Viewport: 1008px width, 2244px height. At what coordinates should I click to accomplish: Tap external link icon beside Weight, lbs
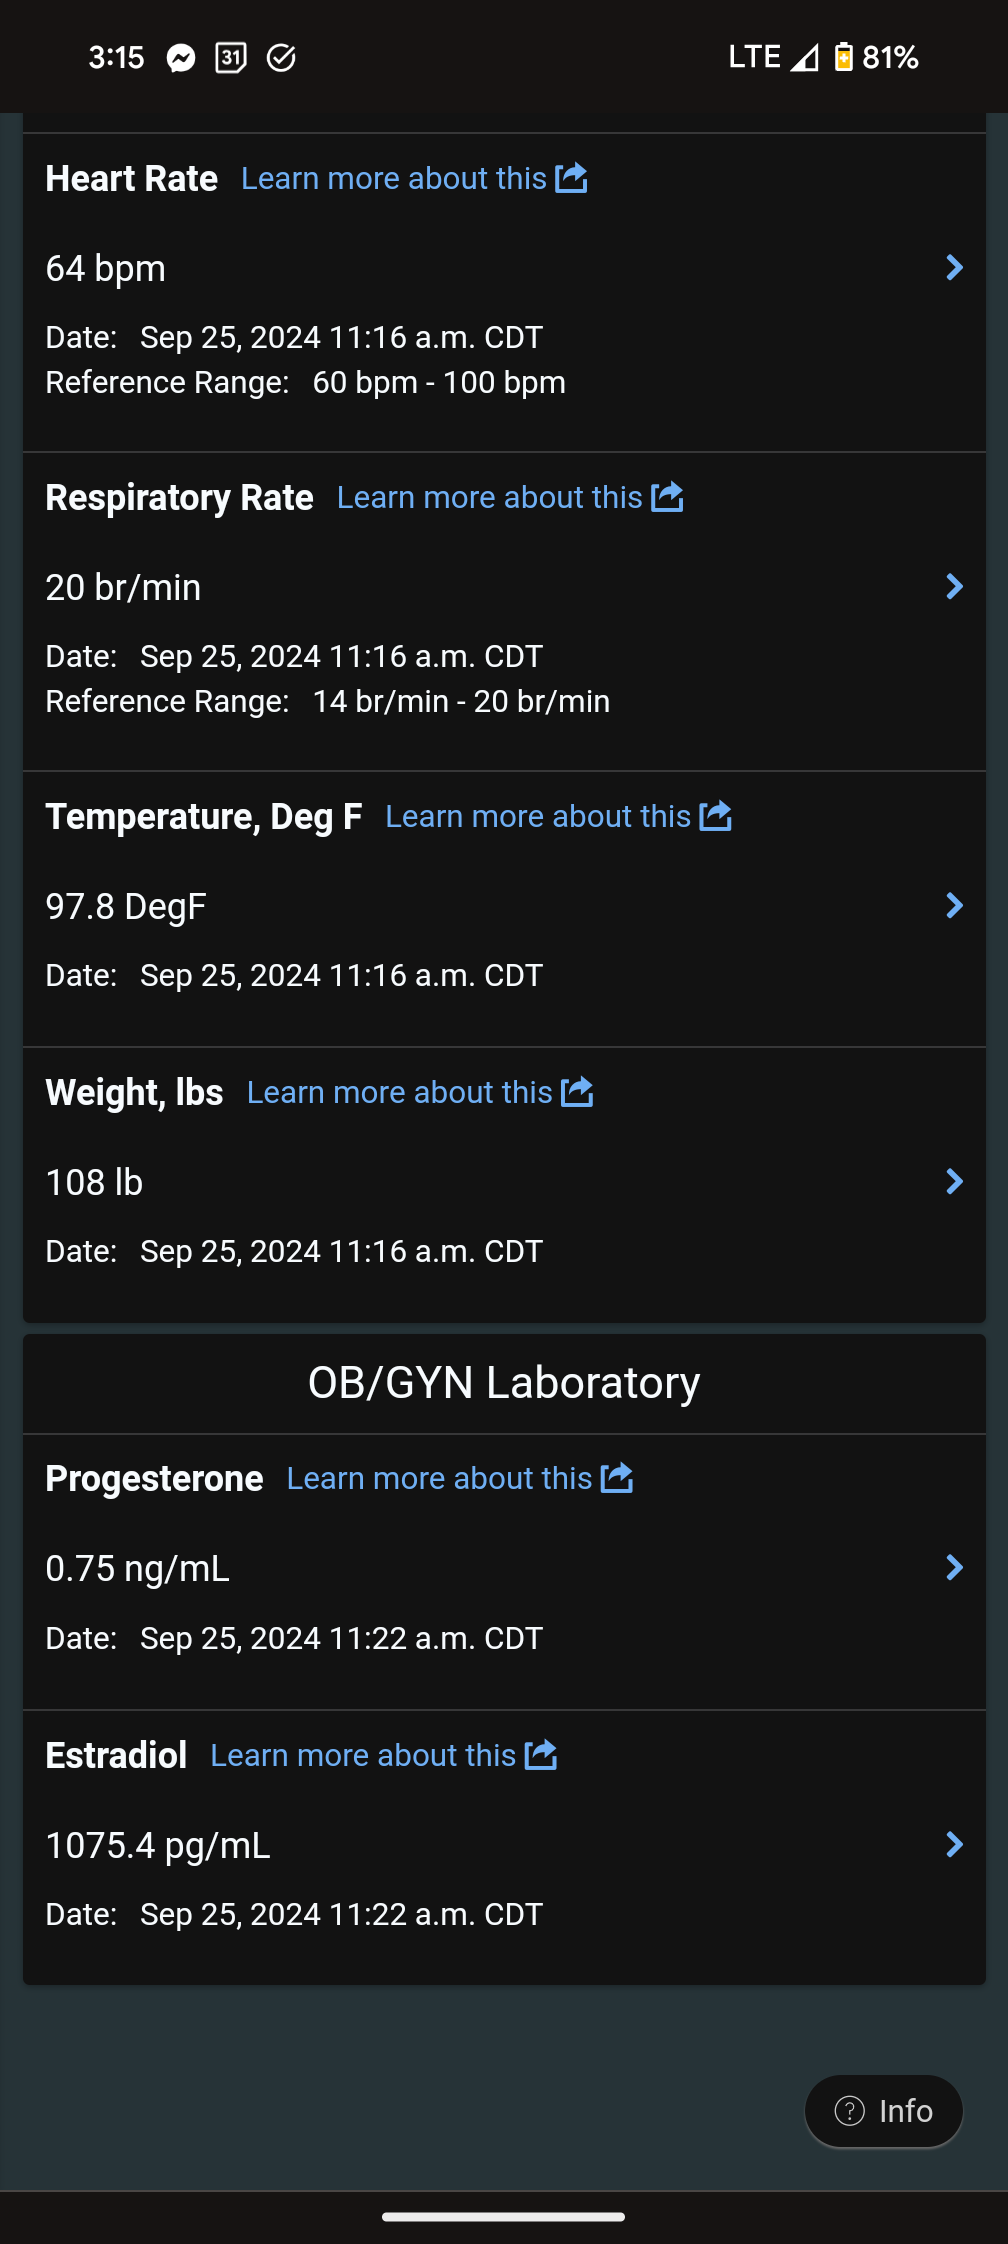(x=577, y=1092)
